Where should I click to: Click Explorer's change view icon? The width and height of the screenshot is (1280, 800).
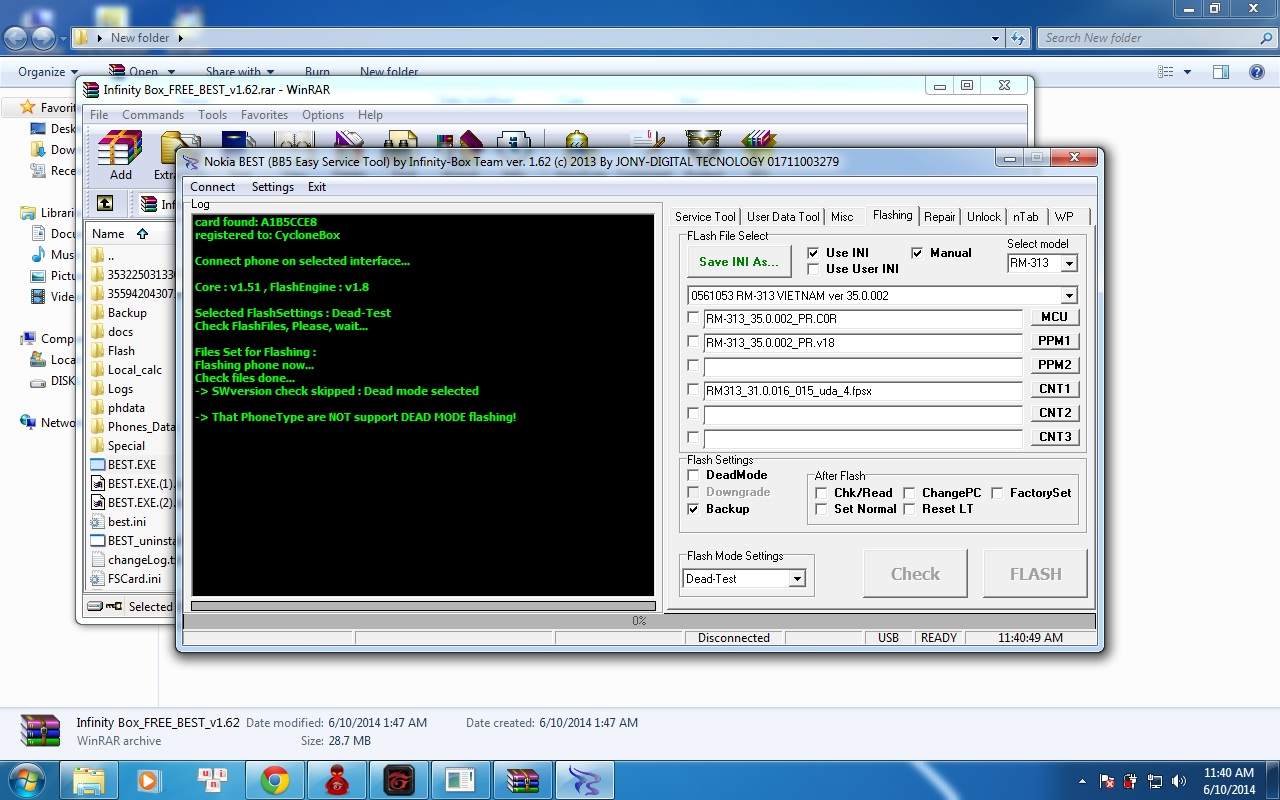click(x=1166, y=72)
